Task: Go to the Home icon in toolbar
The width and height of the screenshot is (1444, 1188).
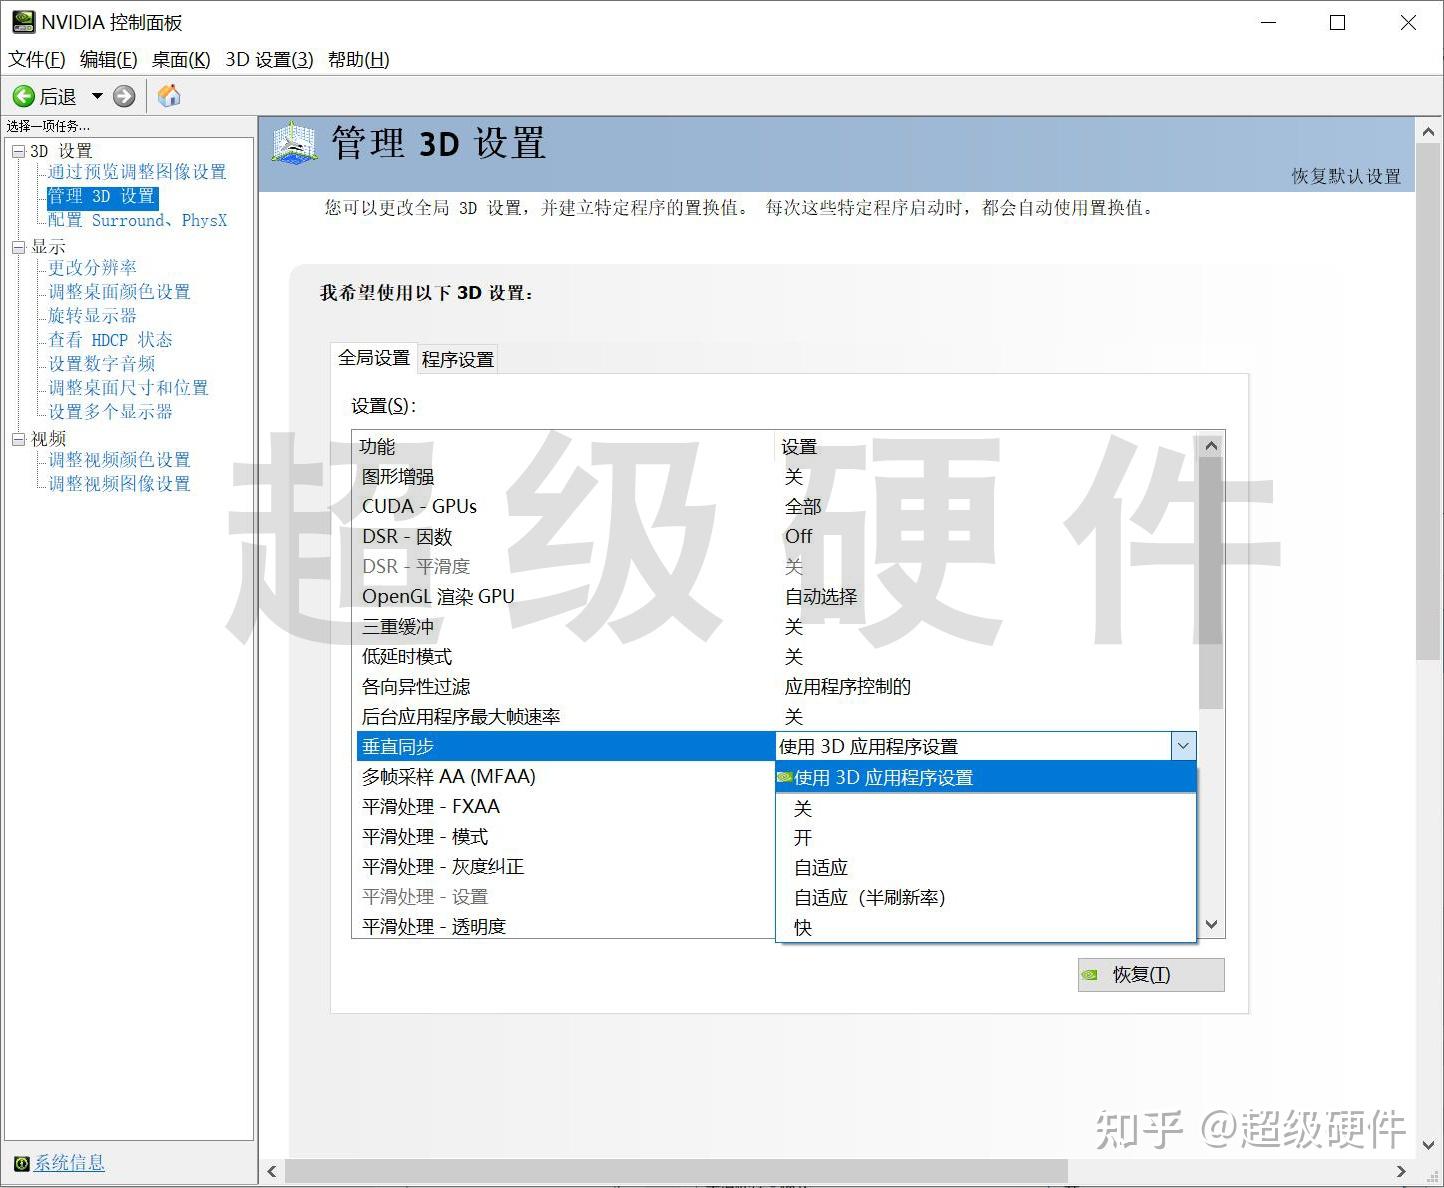Action: (169, 96)
